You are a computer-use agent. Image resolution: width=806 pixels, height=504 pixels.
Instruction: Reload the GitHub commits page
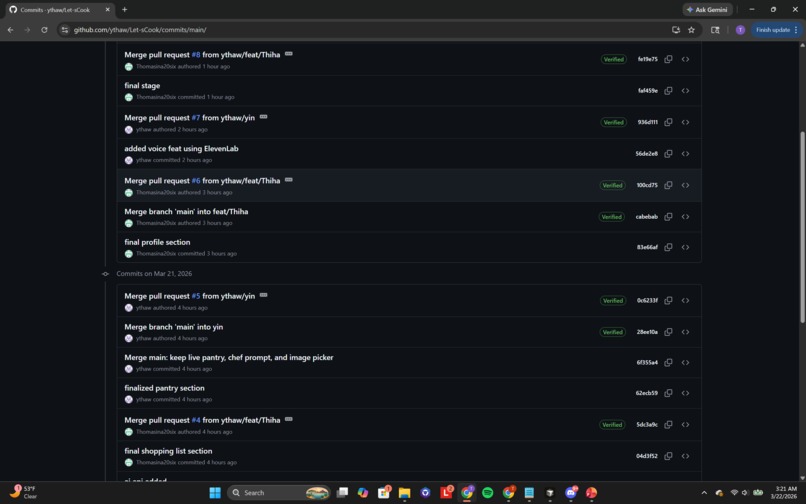(44, 30)
